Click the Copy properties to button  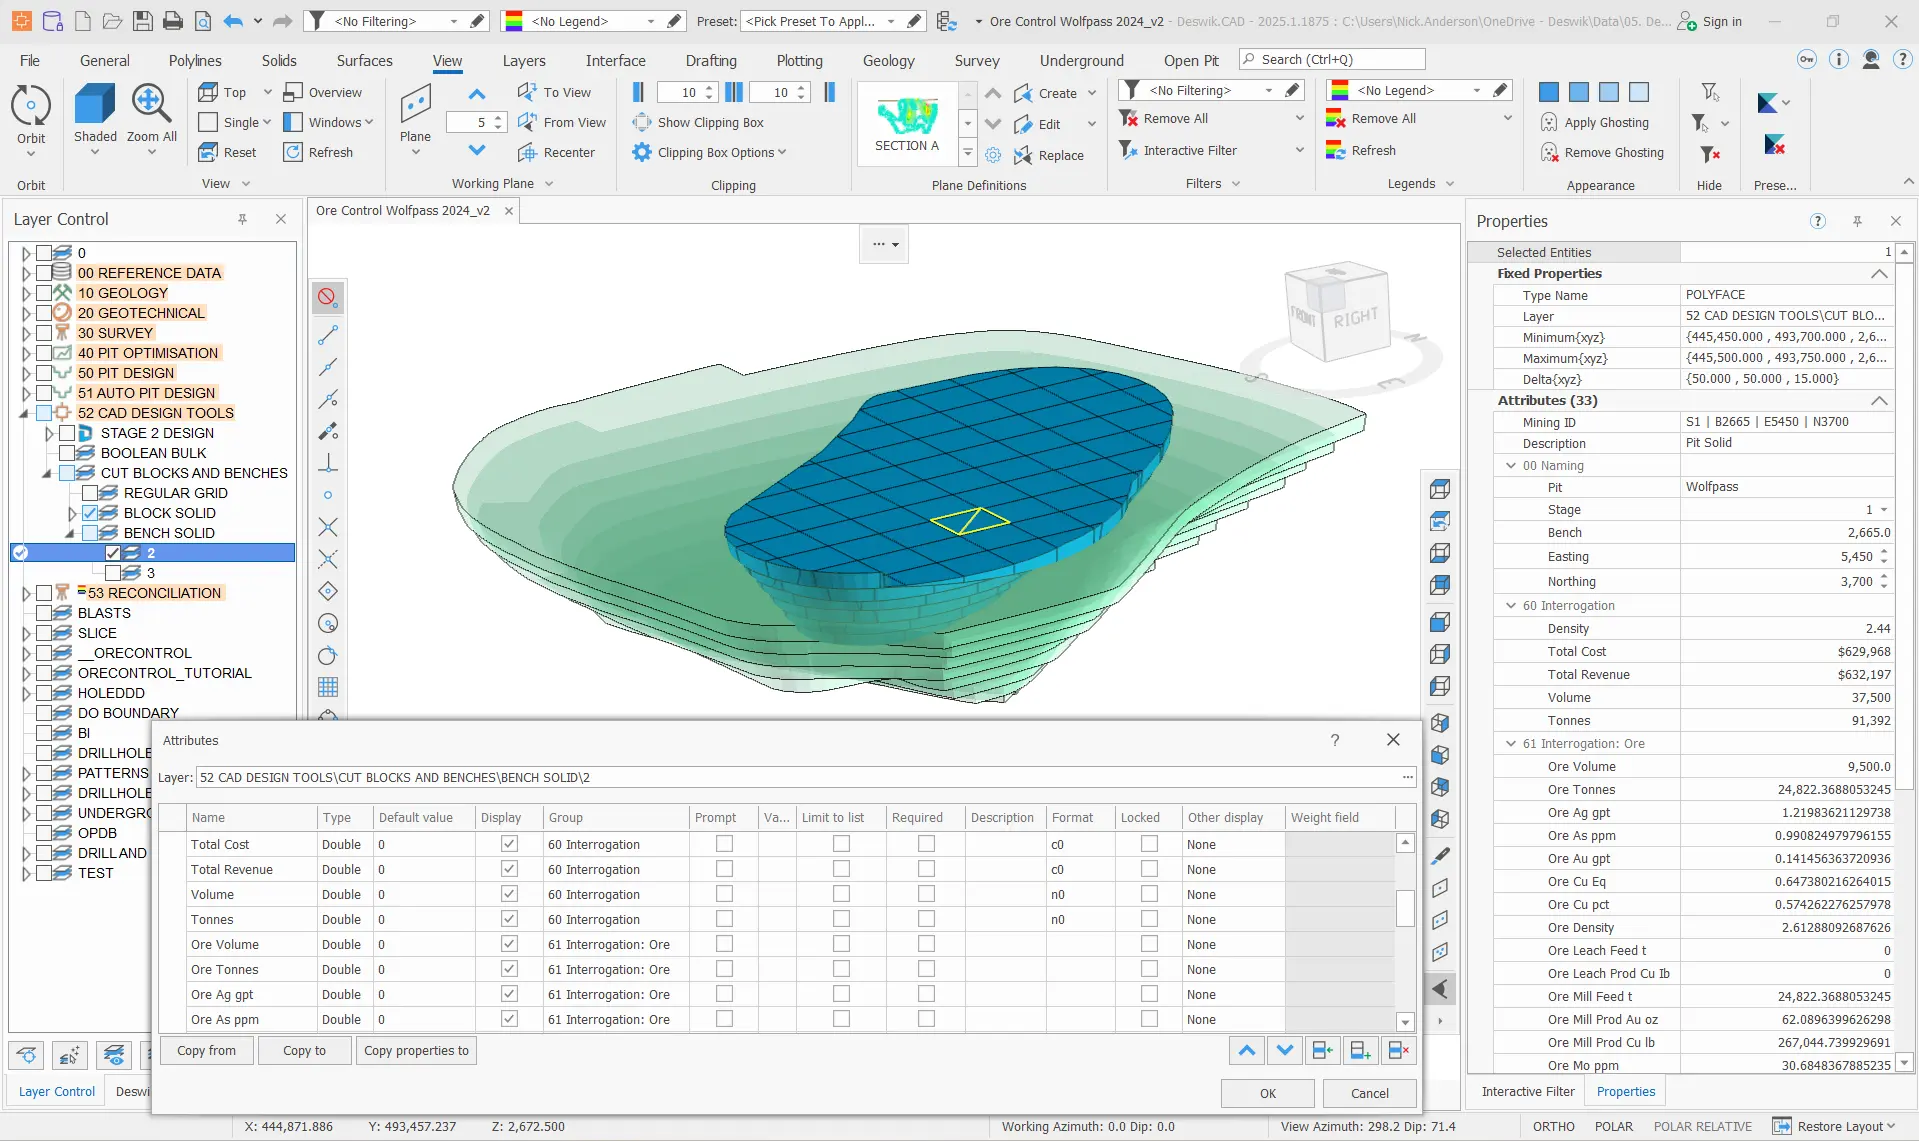pos(416,1050)
